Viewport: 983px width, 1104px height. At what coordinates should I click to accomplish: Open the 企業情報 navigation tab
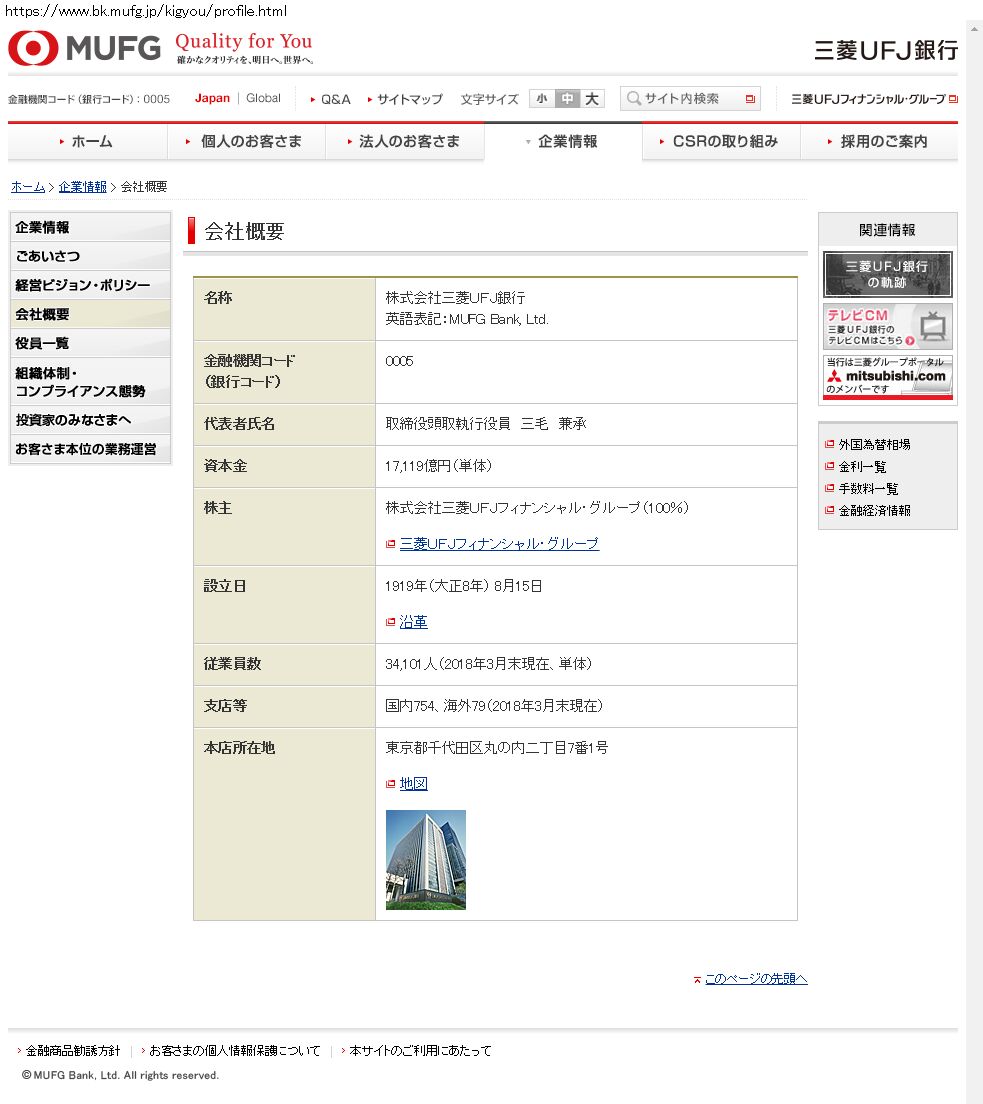coord(563,142)
